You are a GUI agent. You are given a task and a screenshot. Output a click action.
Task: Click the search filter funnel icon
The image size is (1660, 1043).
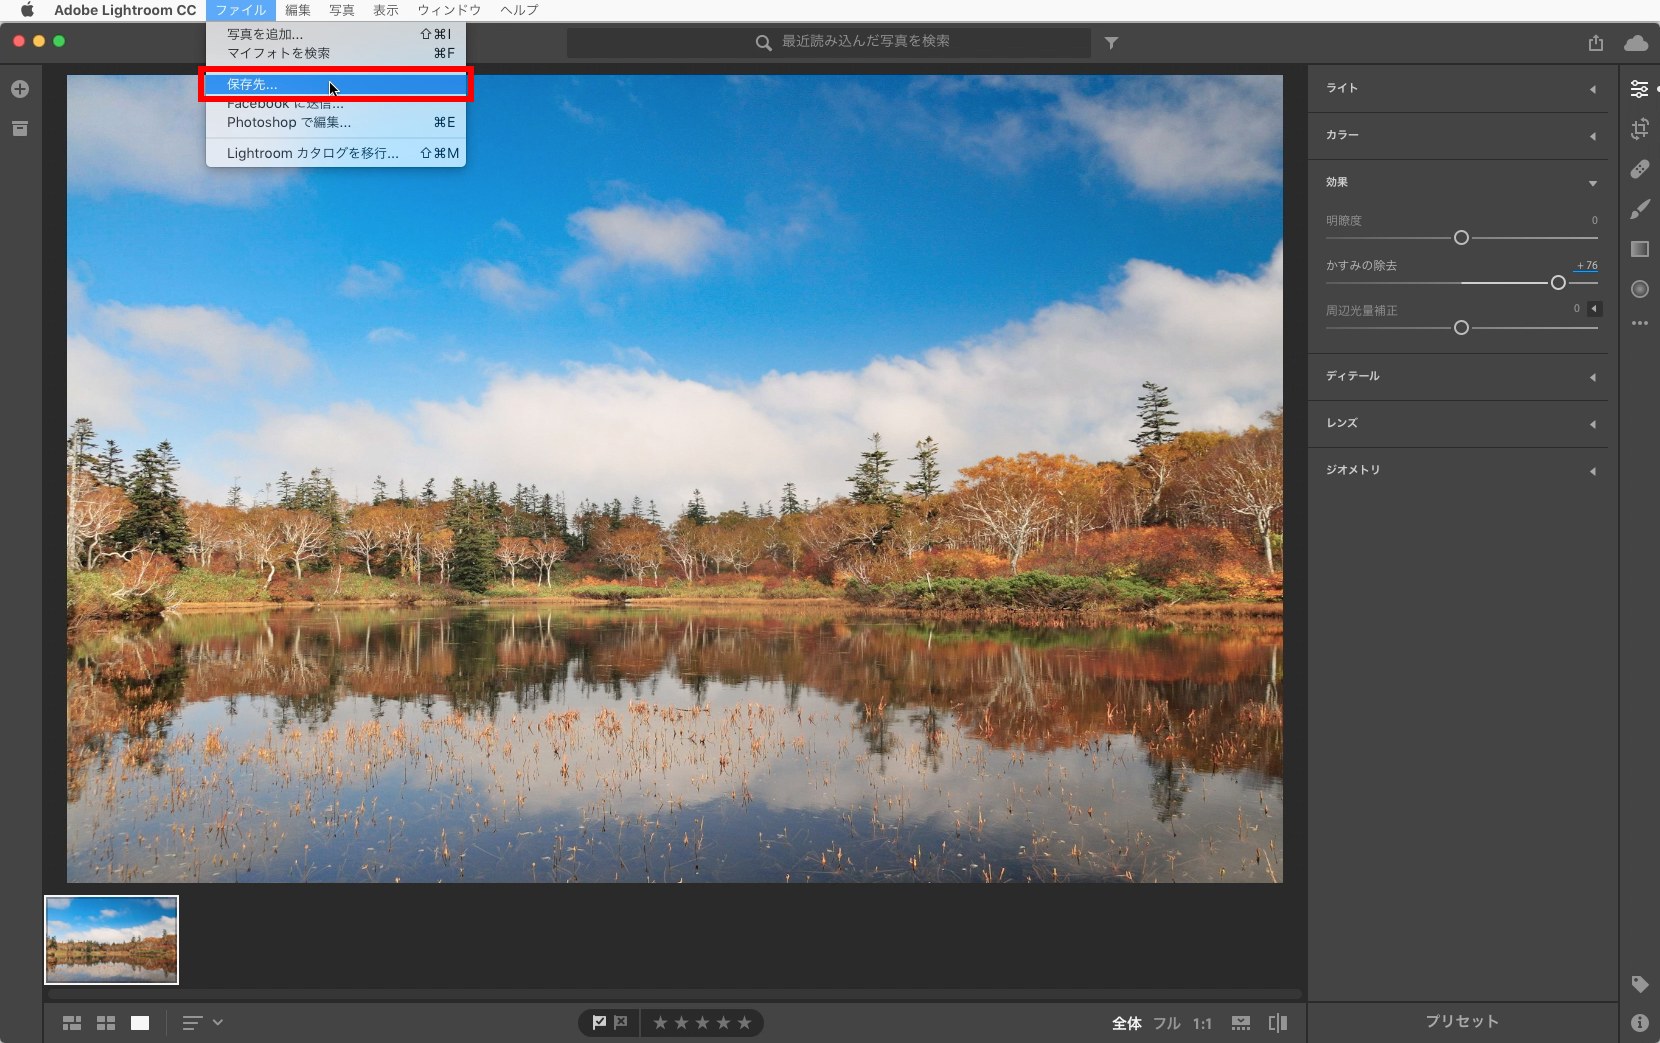(x=1111, y=43)
